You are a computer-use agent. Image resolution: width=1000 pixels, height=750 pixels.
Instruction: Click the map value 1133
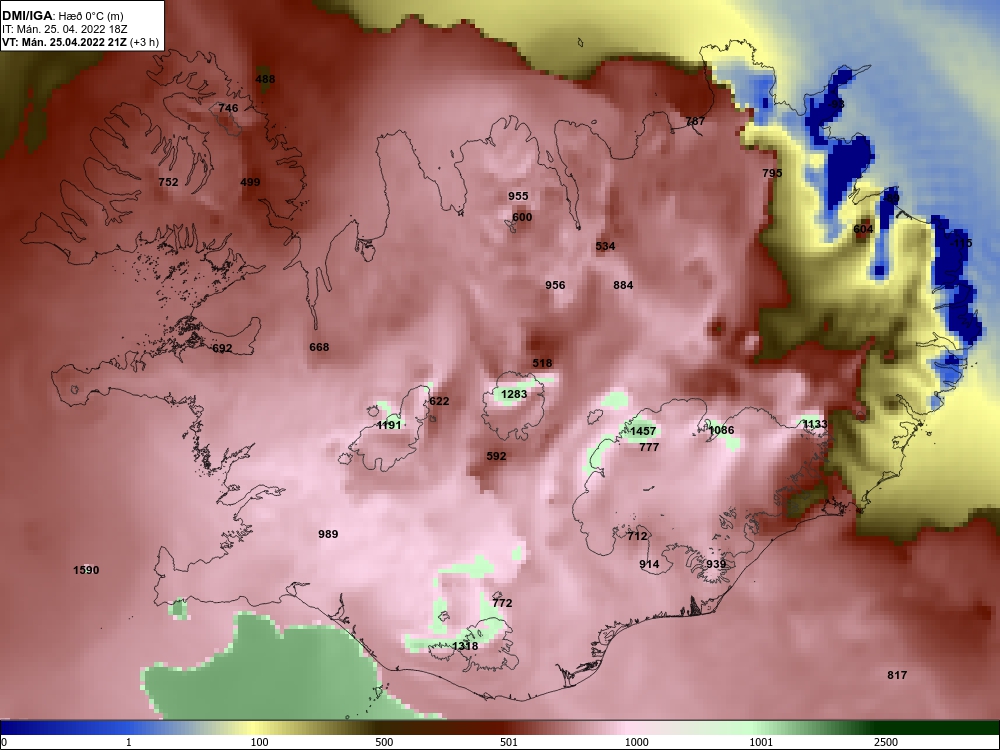[x=814, y=424]
